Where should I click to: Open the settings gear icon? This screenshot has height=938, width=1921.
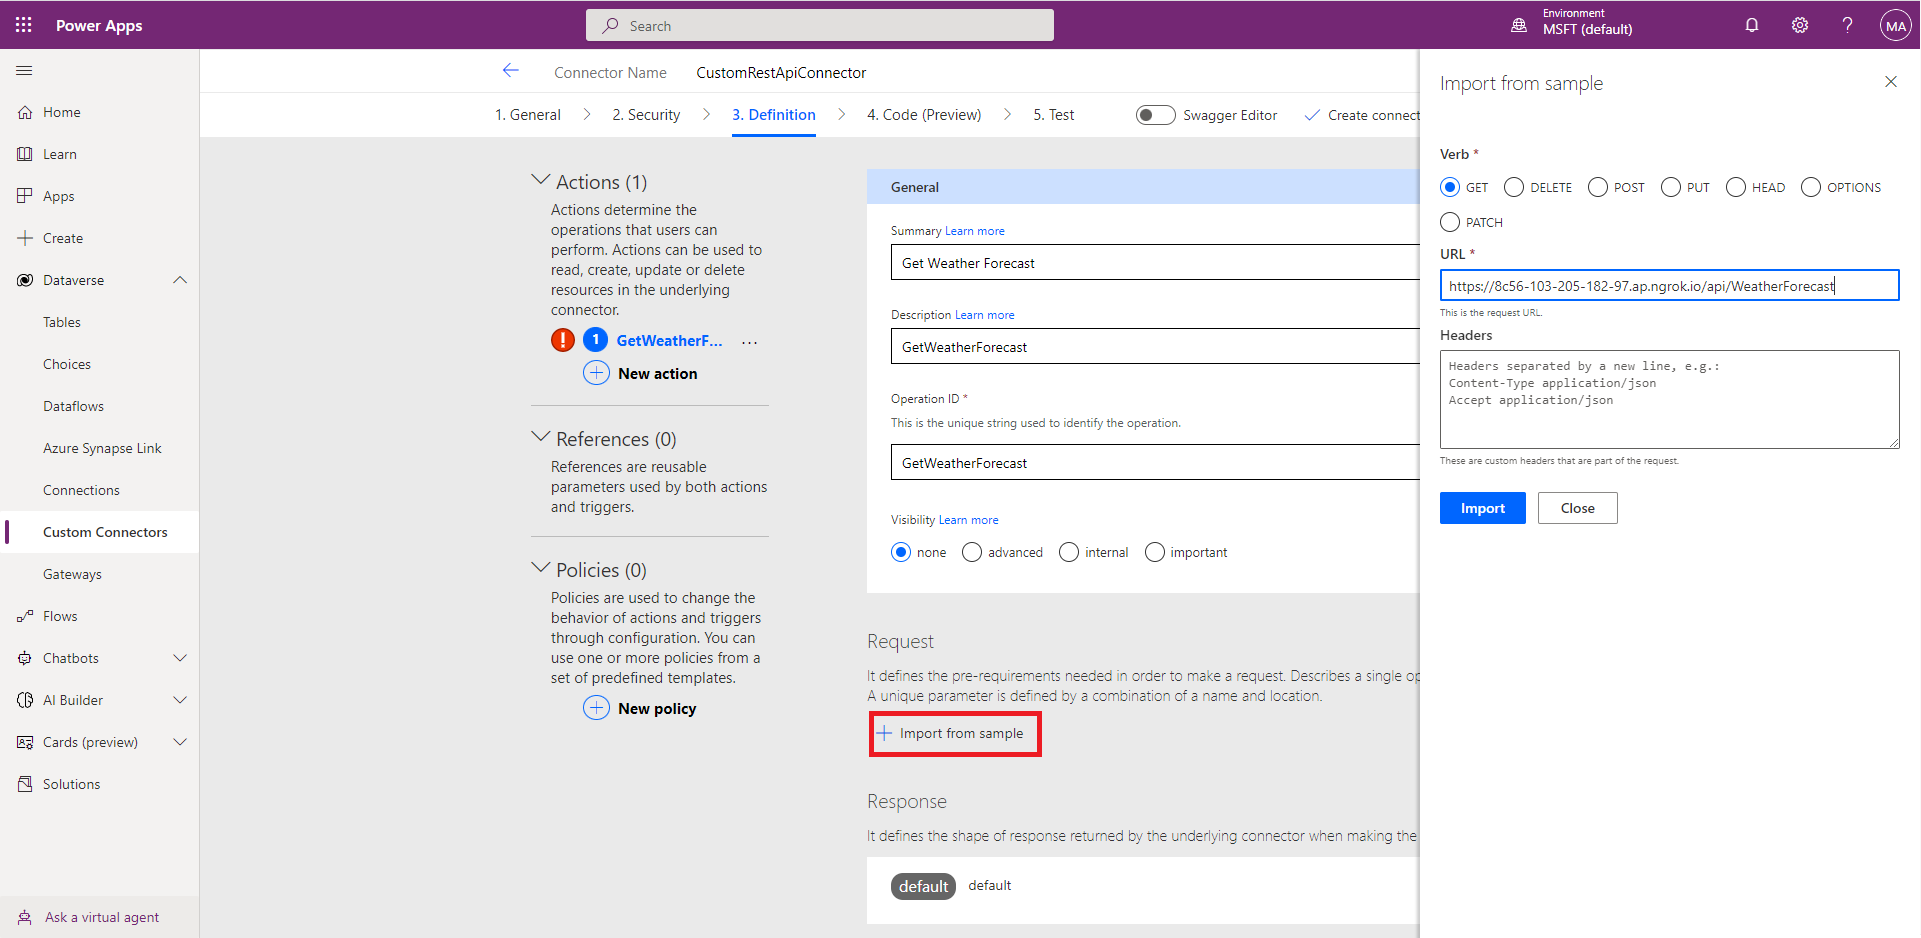(x=1800, y=25)
